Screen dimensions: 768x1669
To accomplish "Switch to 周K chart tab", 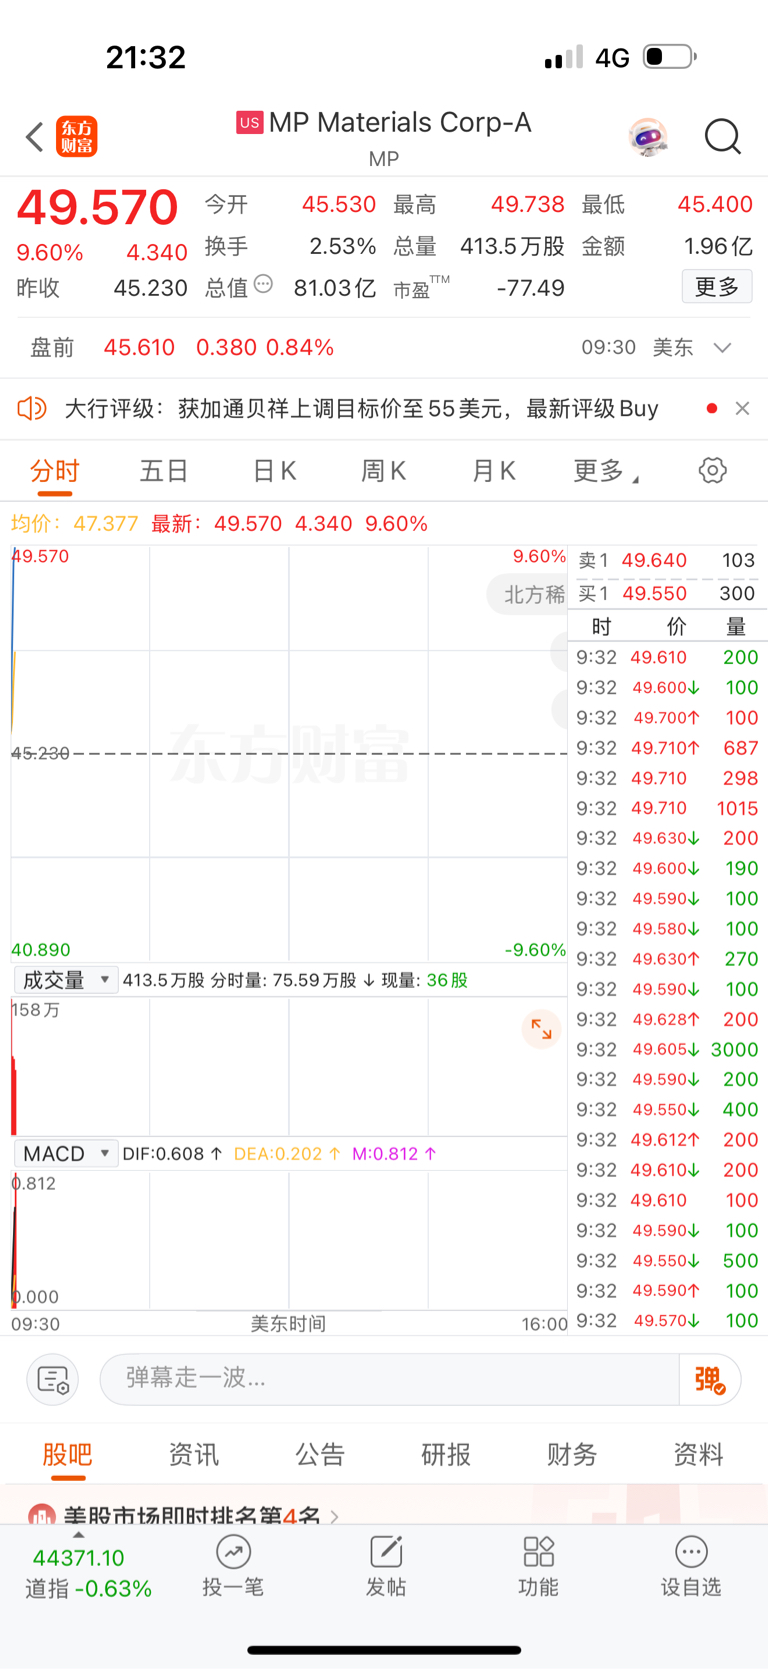I will point(383,471).
